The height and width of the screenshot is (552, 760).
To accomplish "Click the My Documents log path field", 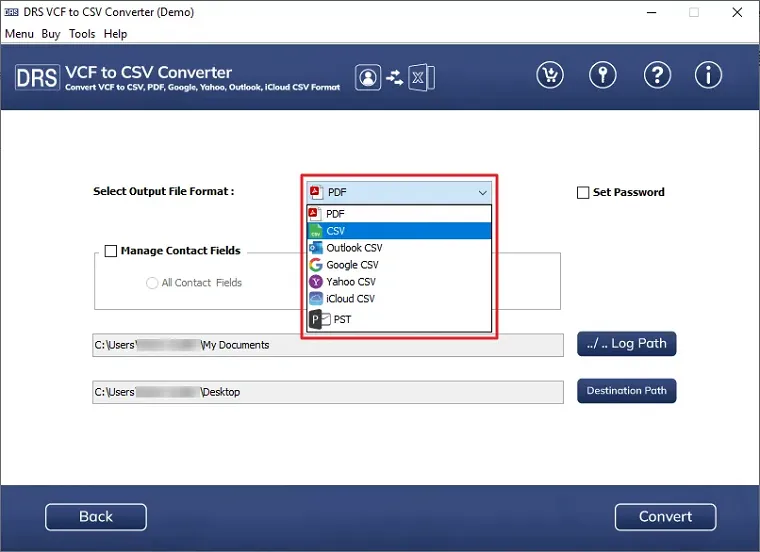I will point(328,345).
